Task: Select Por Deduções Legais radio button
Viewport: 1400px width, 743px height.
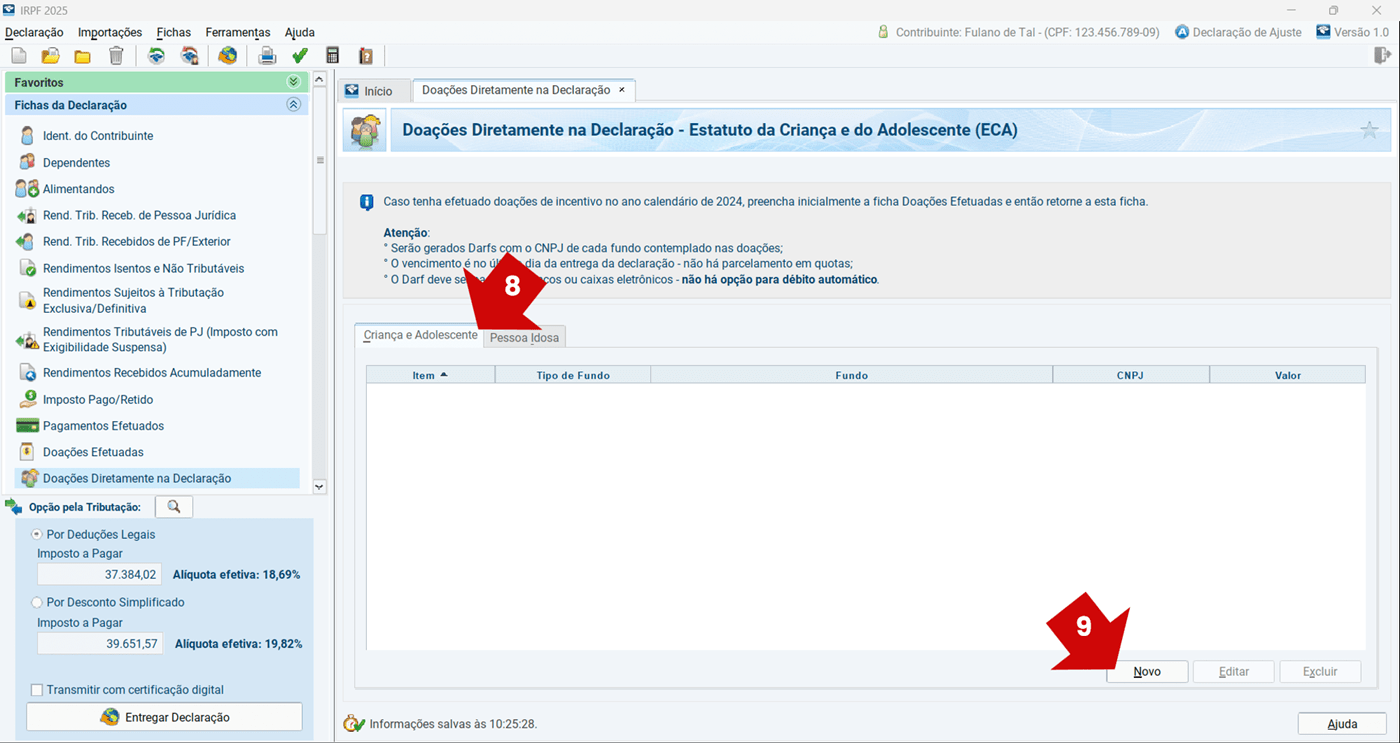Action: pyautogui.click(x=38, y=534)
